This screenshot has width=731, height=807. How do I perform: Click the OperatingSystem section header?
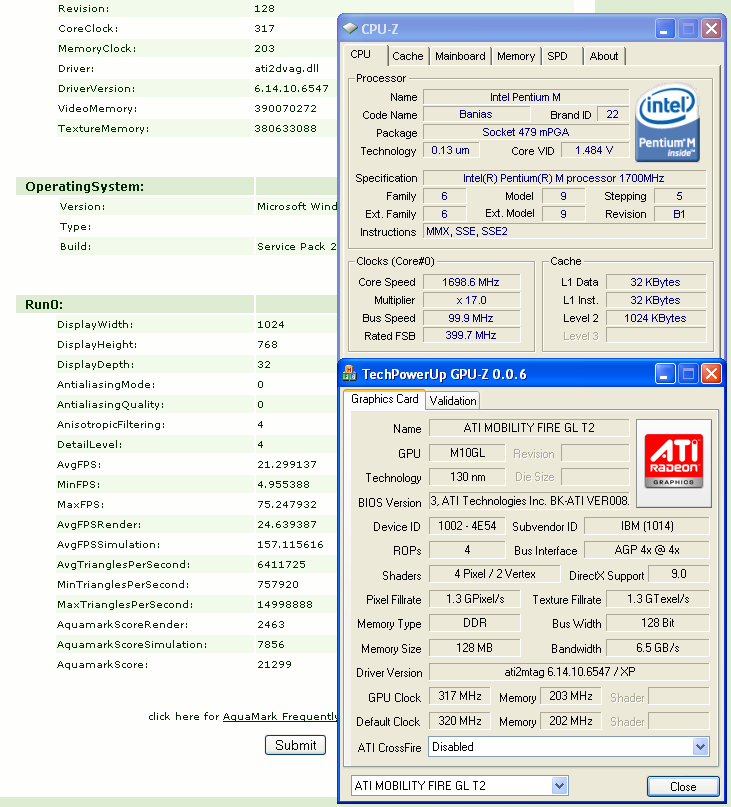[84, 186]
